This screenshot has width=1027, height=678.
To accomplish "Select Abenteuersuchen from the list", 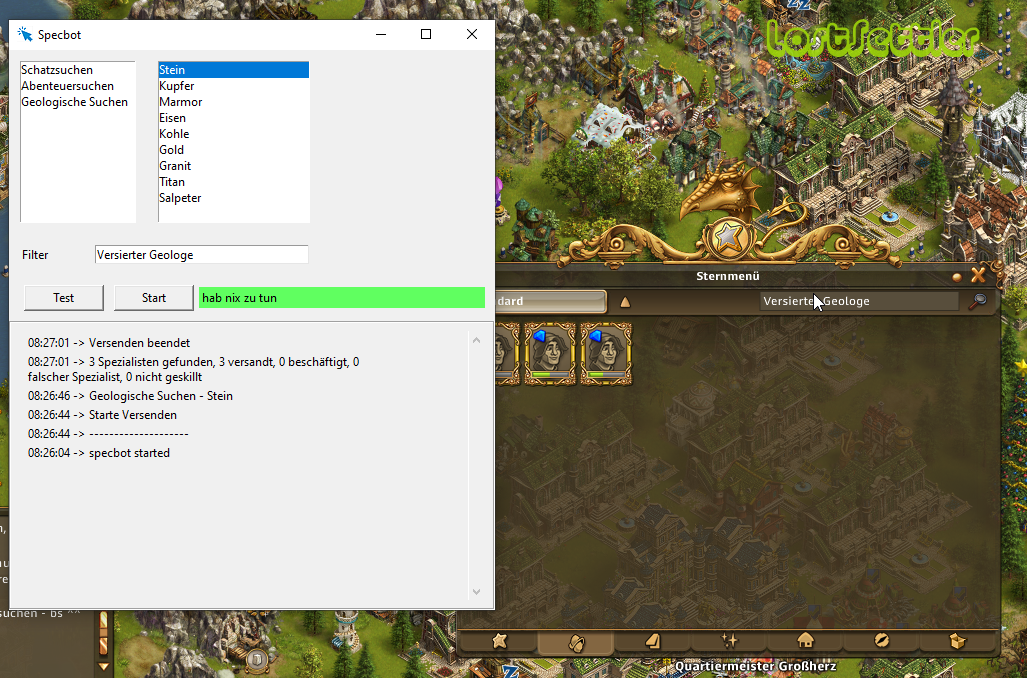I will point(67,86).
